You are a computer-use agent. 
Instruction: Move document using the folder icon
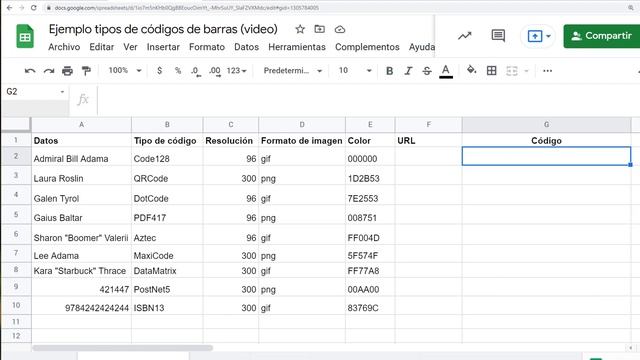[x=320, y=29]
